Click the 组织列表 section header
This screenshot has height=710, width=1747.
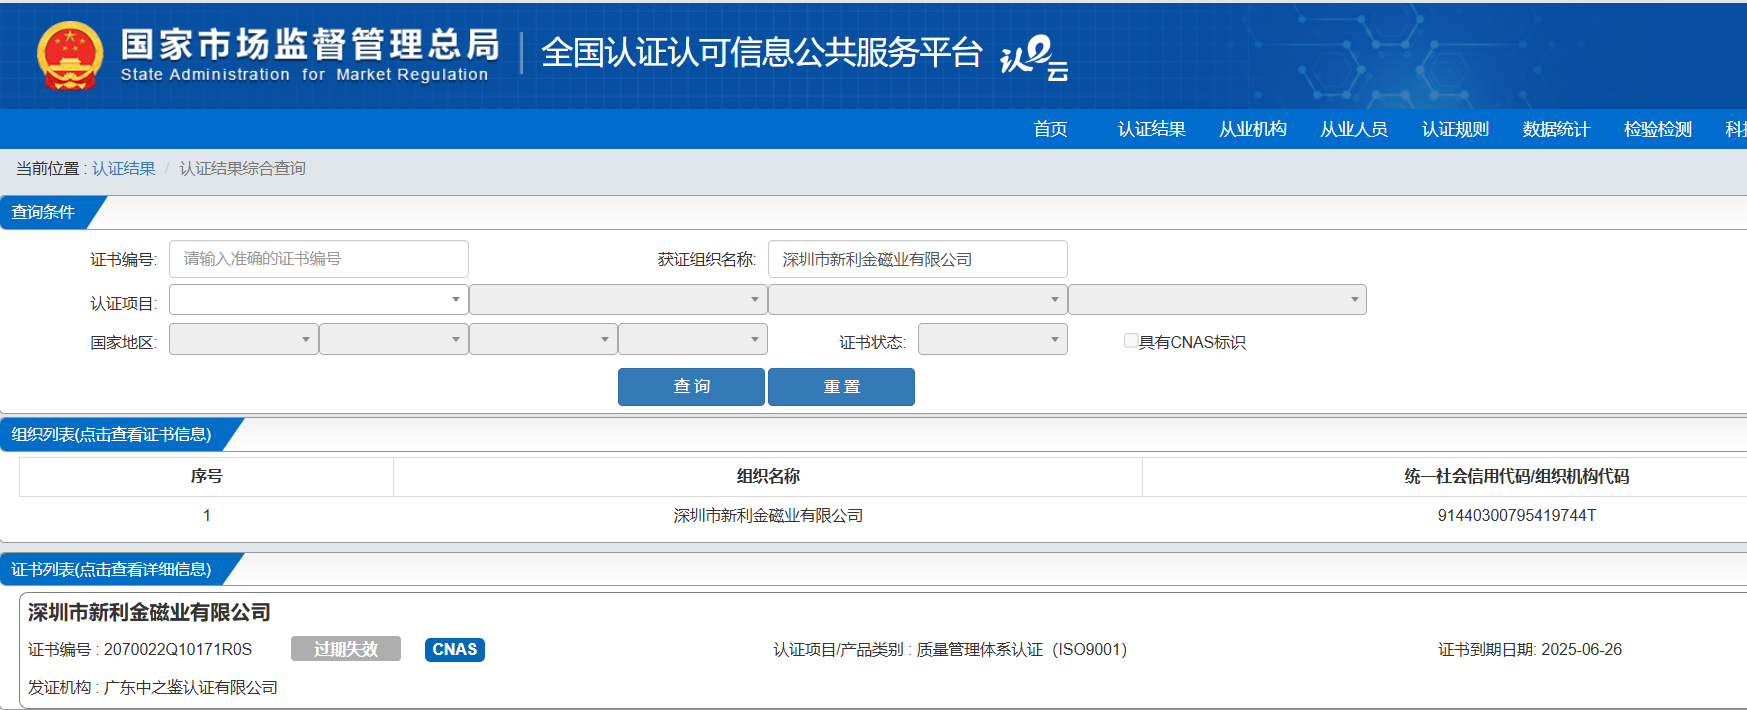pyautogui.click(x=111, y=434)
